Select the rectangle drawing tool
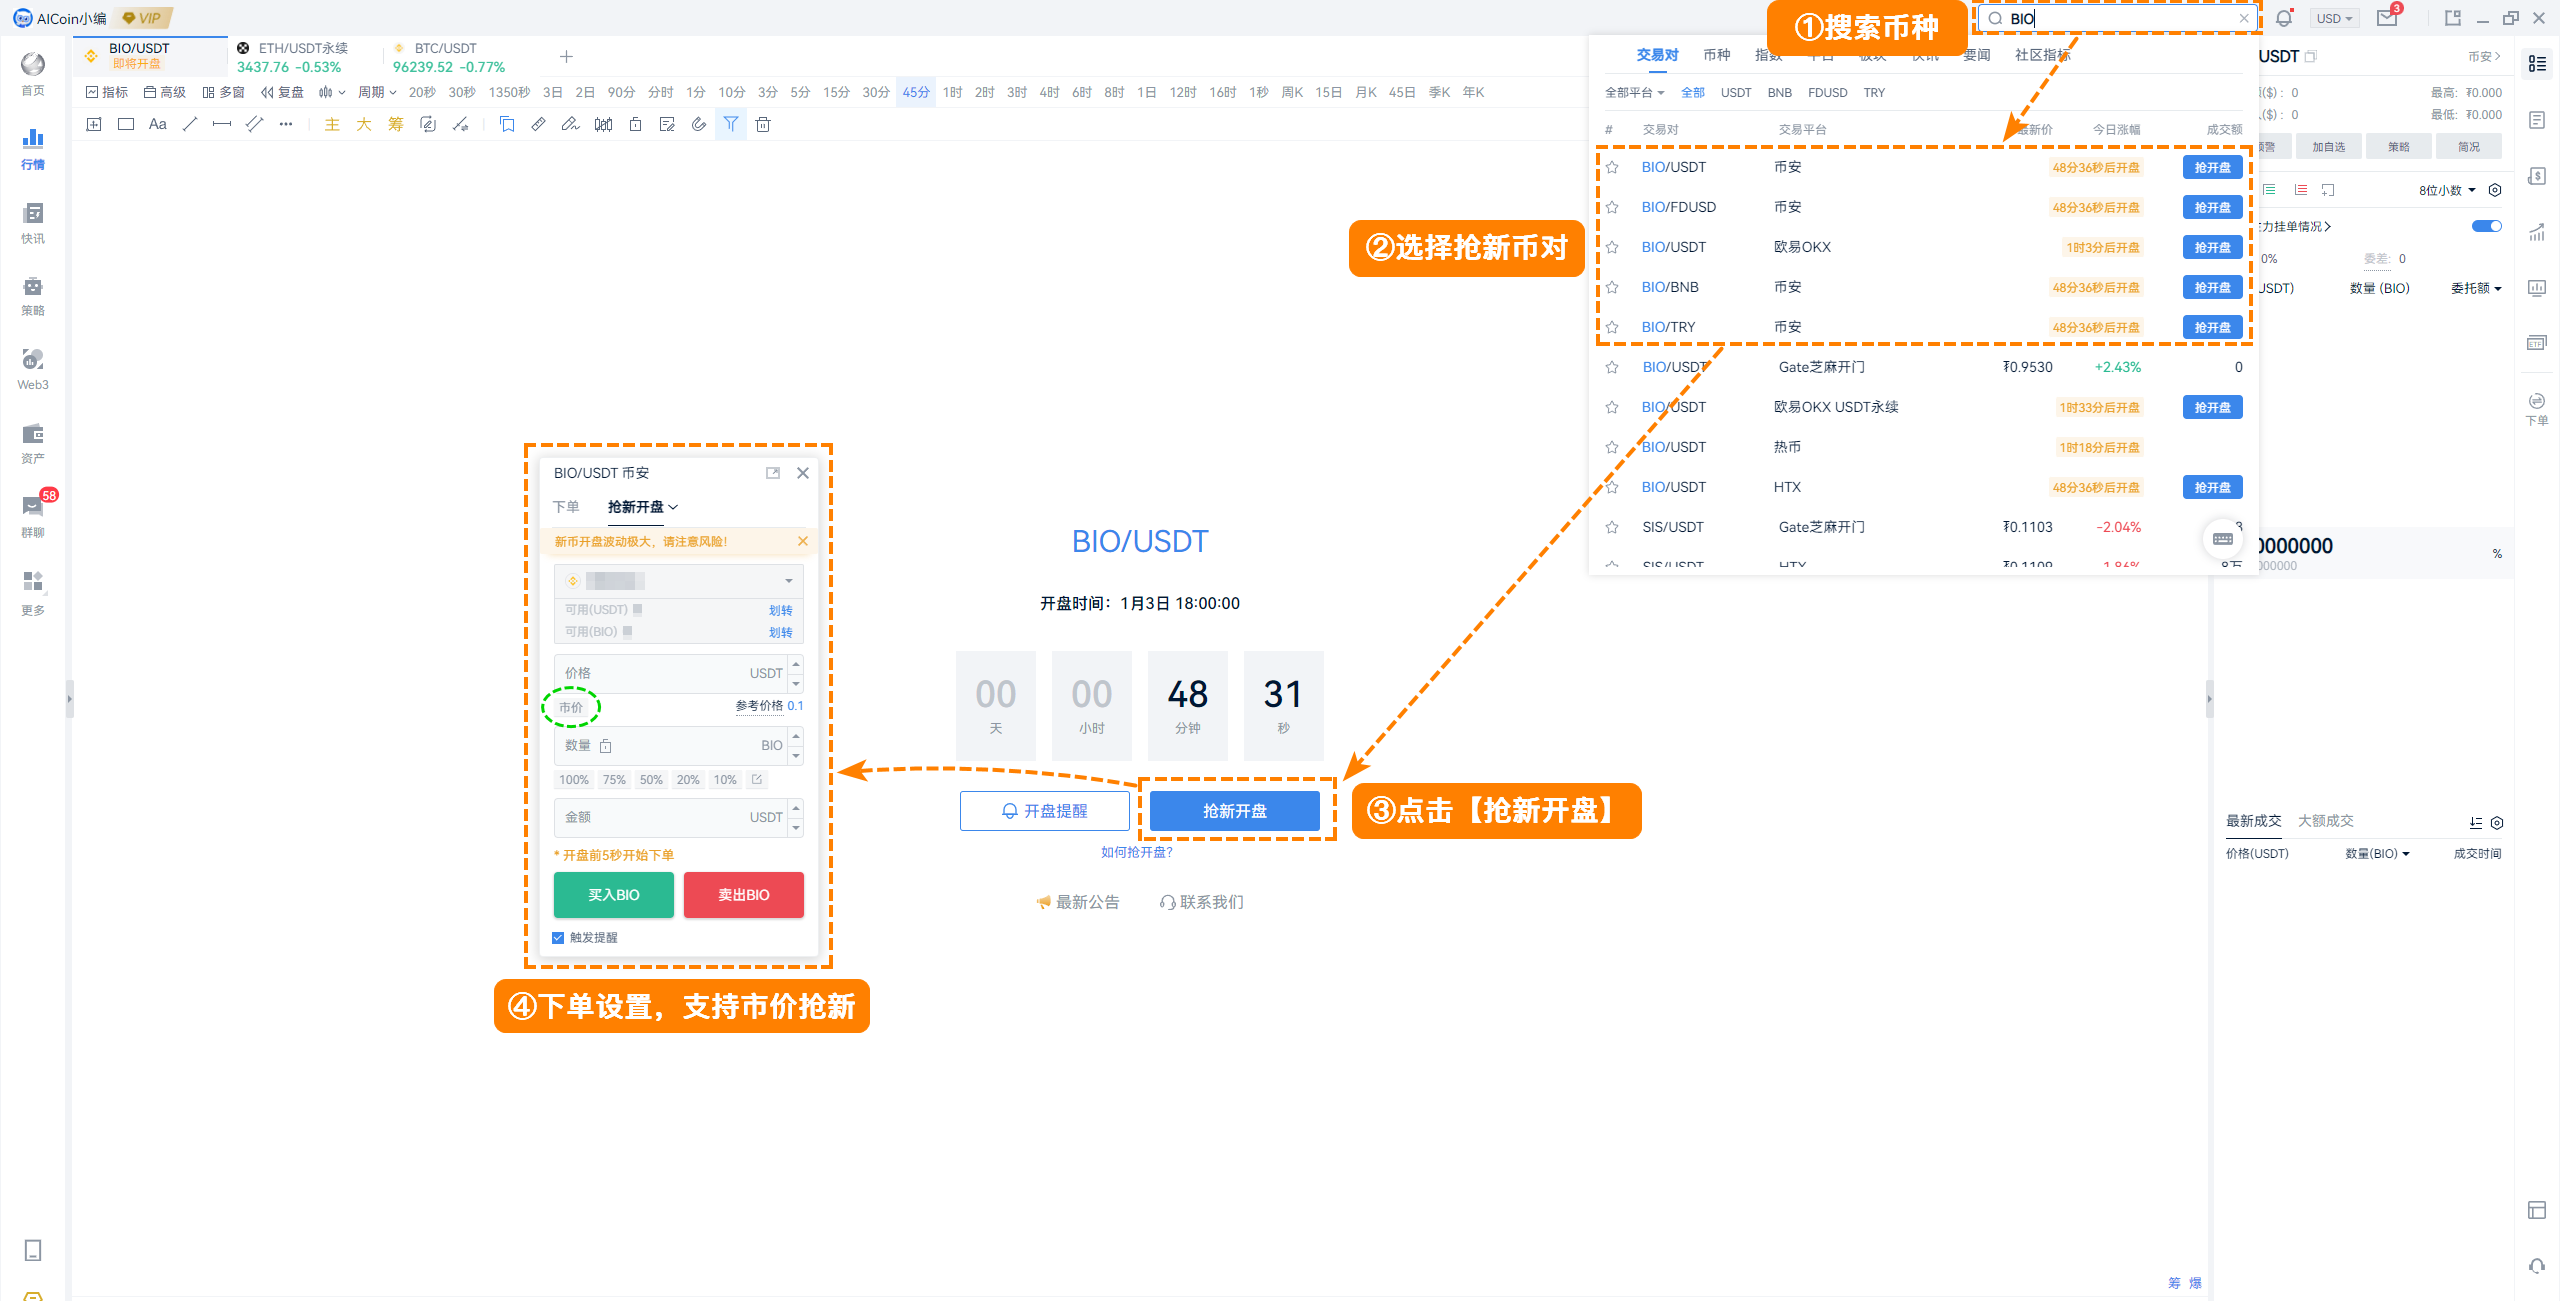Viewport: 2560px width, 1301px height. pos(126,124)
